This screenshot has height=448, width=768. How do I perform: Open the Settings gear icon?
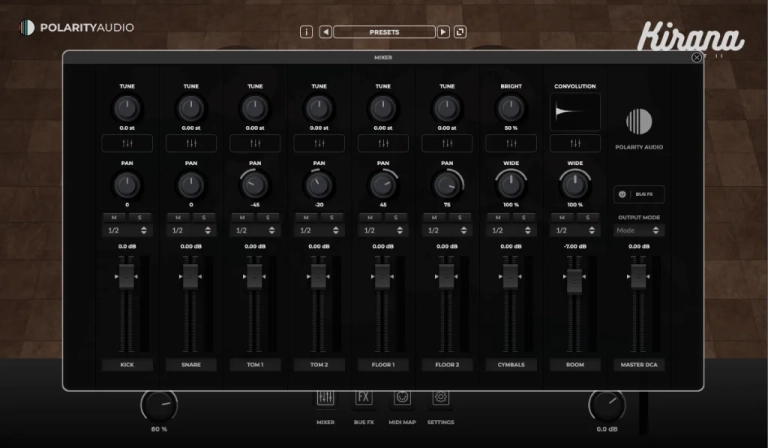440,397
